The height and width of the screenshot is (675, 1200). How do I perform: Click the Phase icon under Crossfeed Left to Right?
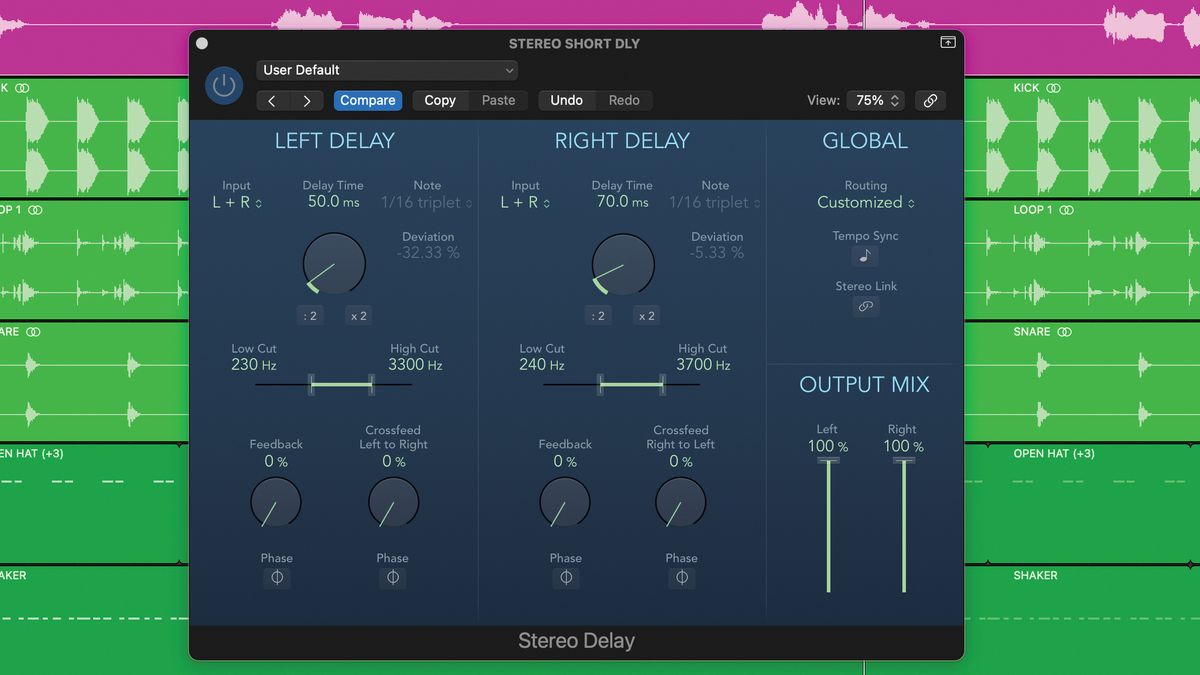393,577
